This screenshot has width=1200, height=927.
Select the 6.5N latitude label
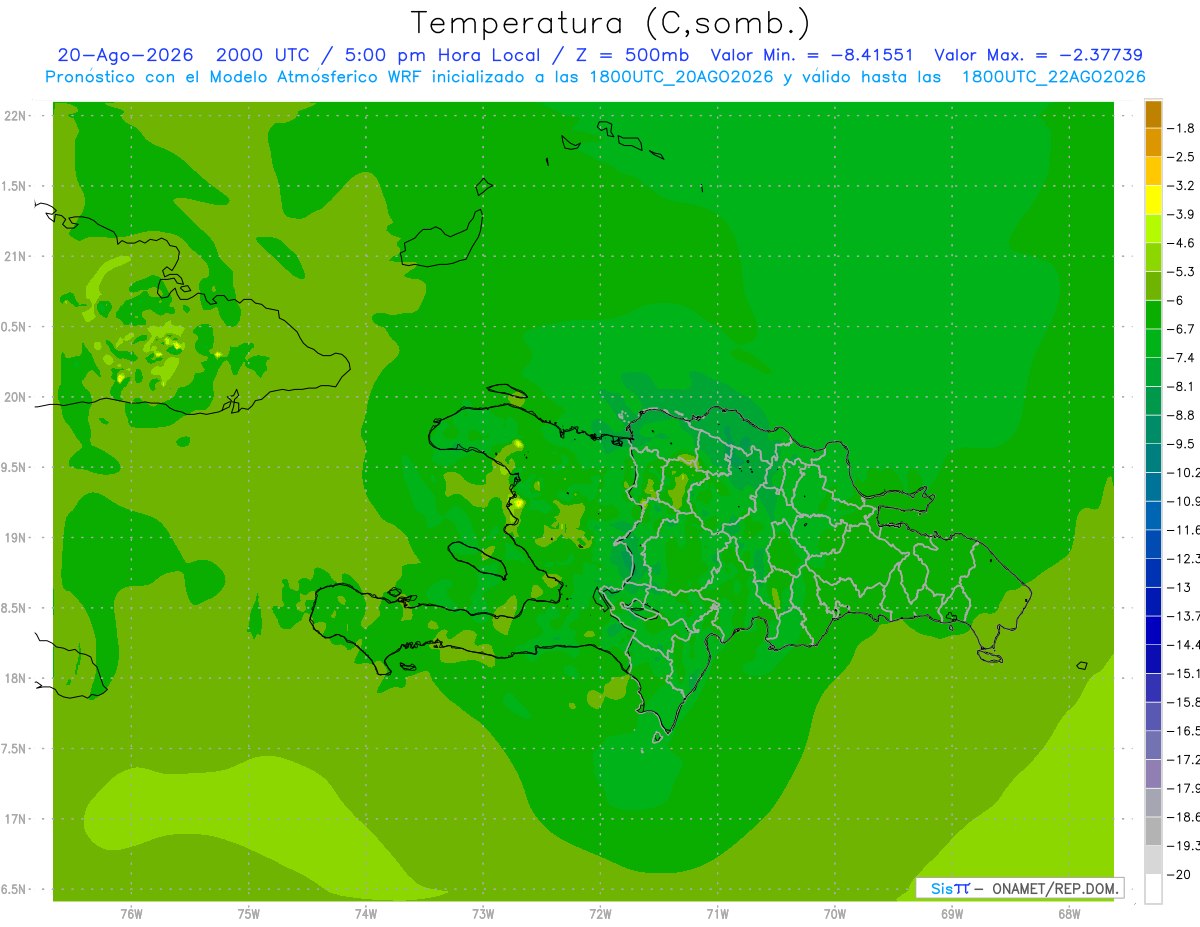pyautogui.click(x=13, y=889)
